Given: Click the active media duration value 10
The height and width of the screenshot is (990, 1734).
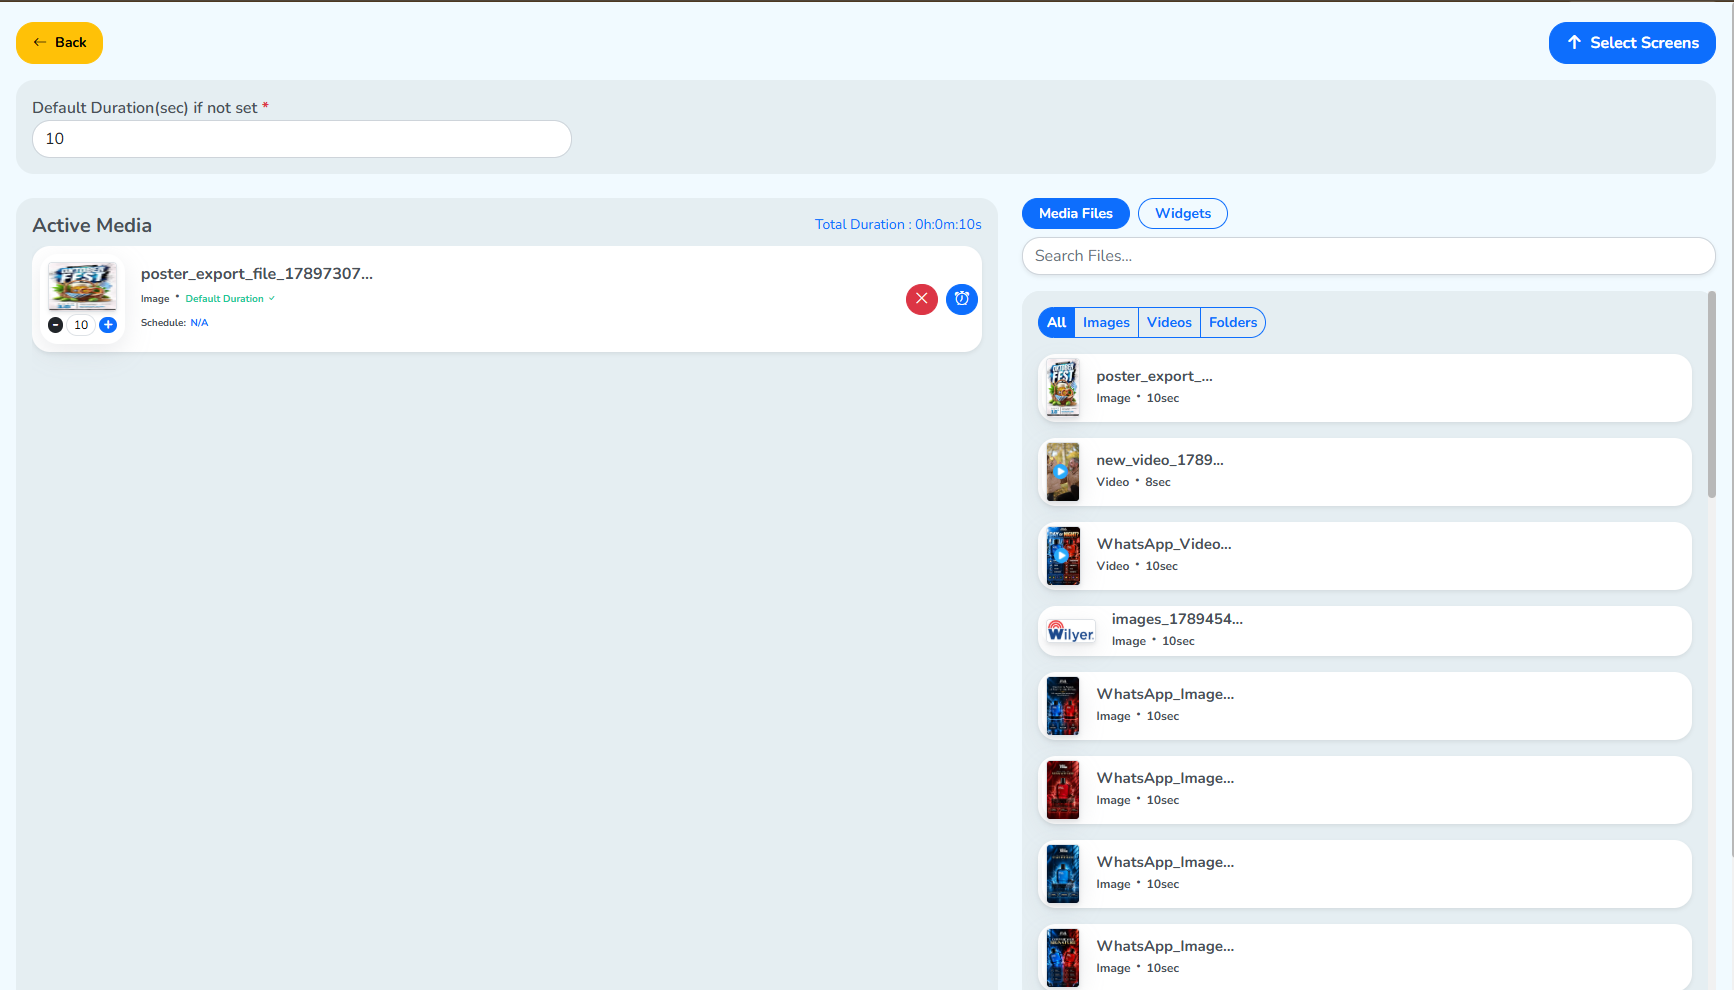Looking at the screenshot, I should [x=81, y=325].
